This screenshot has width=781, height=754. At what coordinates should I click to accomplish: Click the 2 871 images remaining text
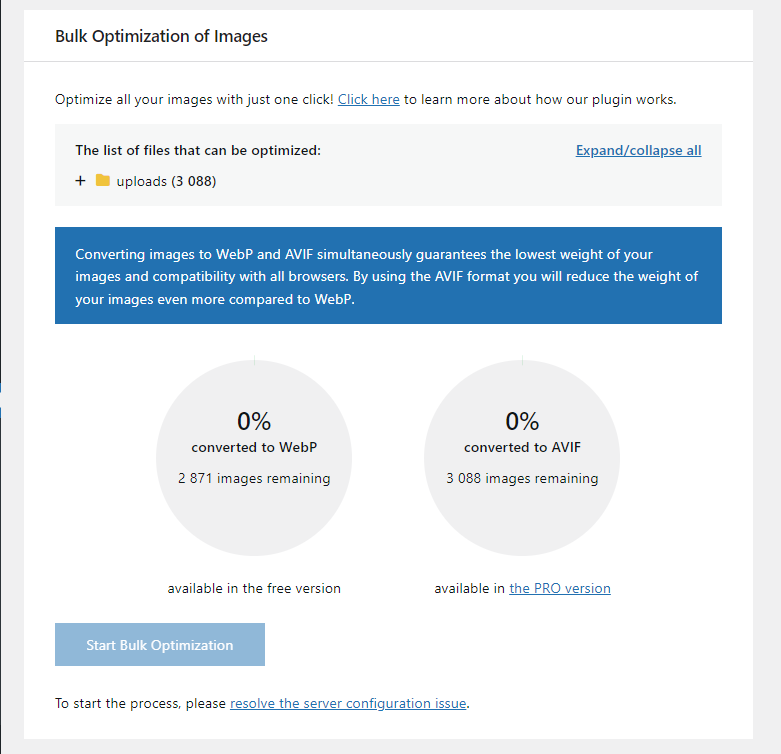254,478
